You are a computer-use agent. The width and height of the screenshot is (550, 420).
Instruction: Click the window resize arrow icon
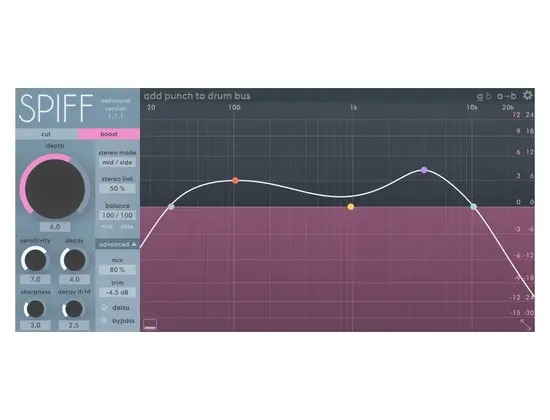point(526,325)
